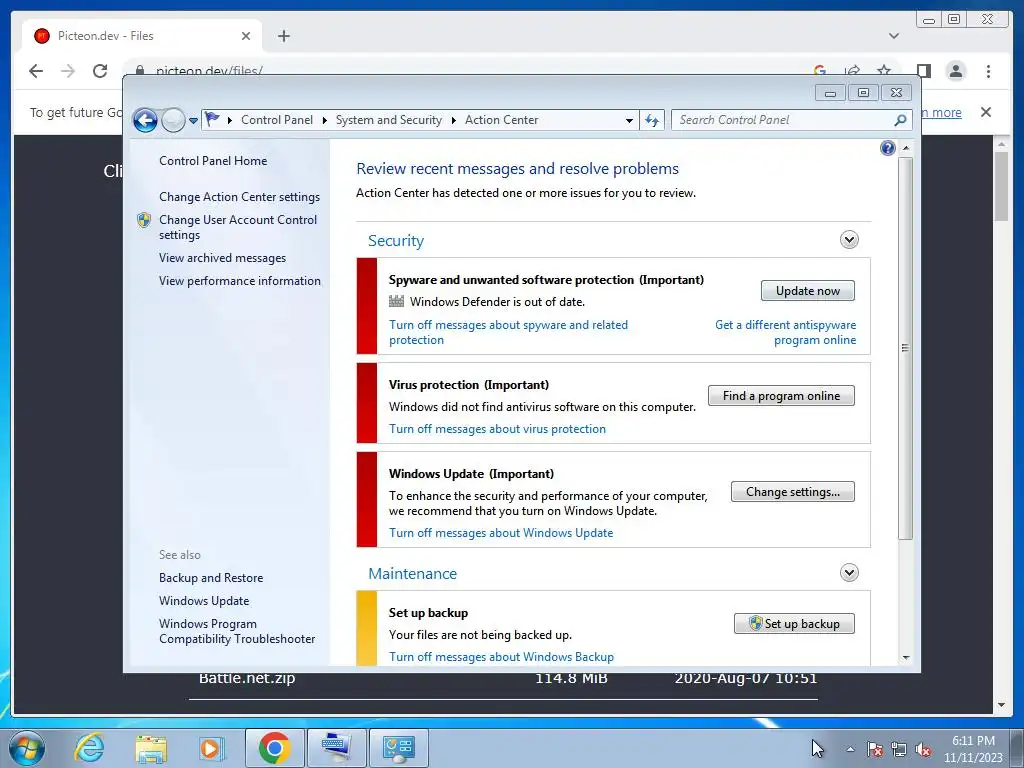Expand the arrow after System and Security breadcrumb
Viewport: 1024px width, 768px height.
453,120
